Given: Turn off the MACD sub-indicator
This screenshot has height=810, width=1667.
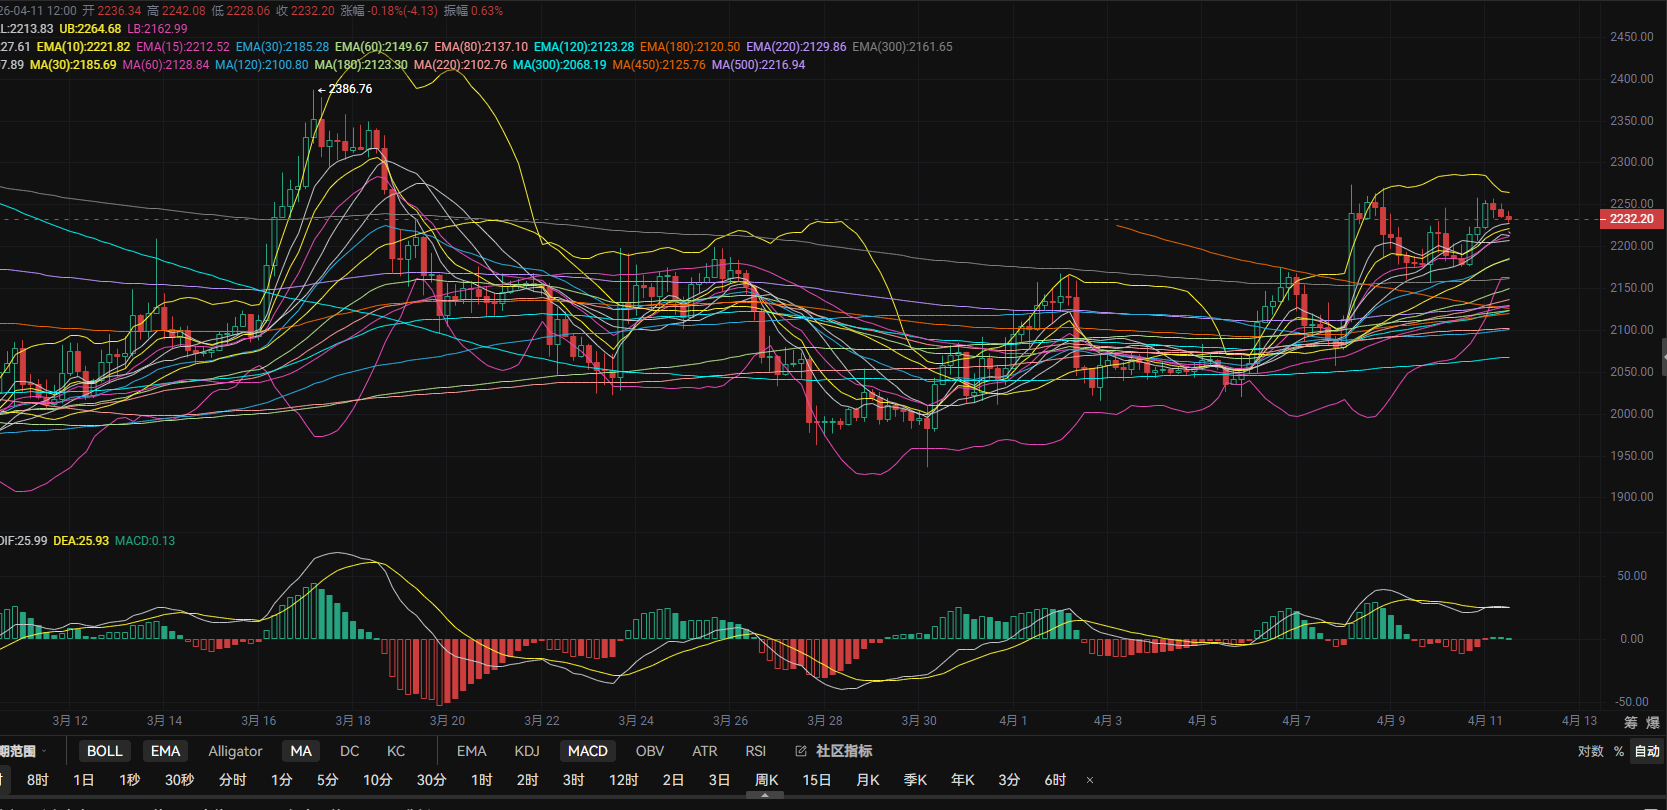Looking at the screenshot, I should (x=587, y=751).
